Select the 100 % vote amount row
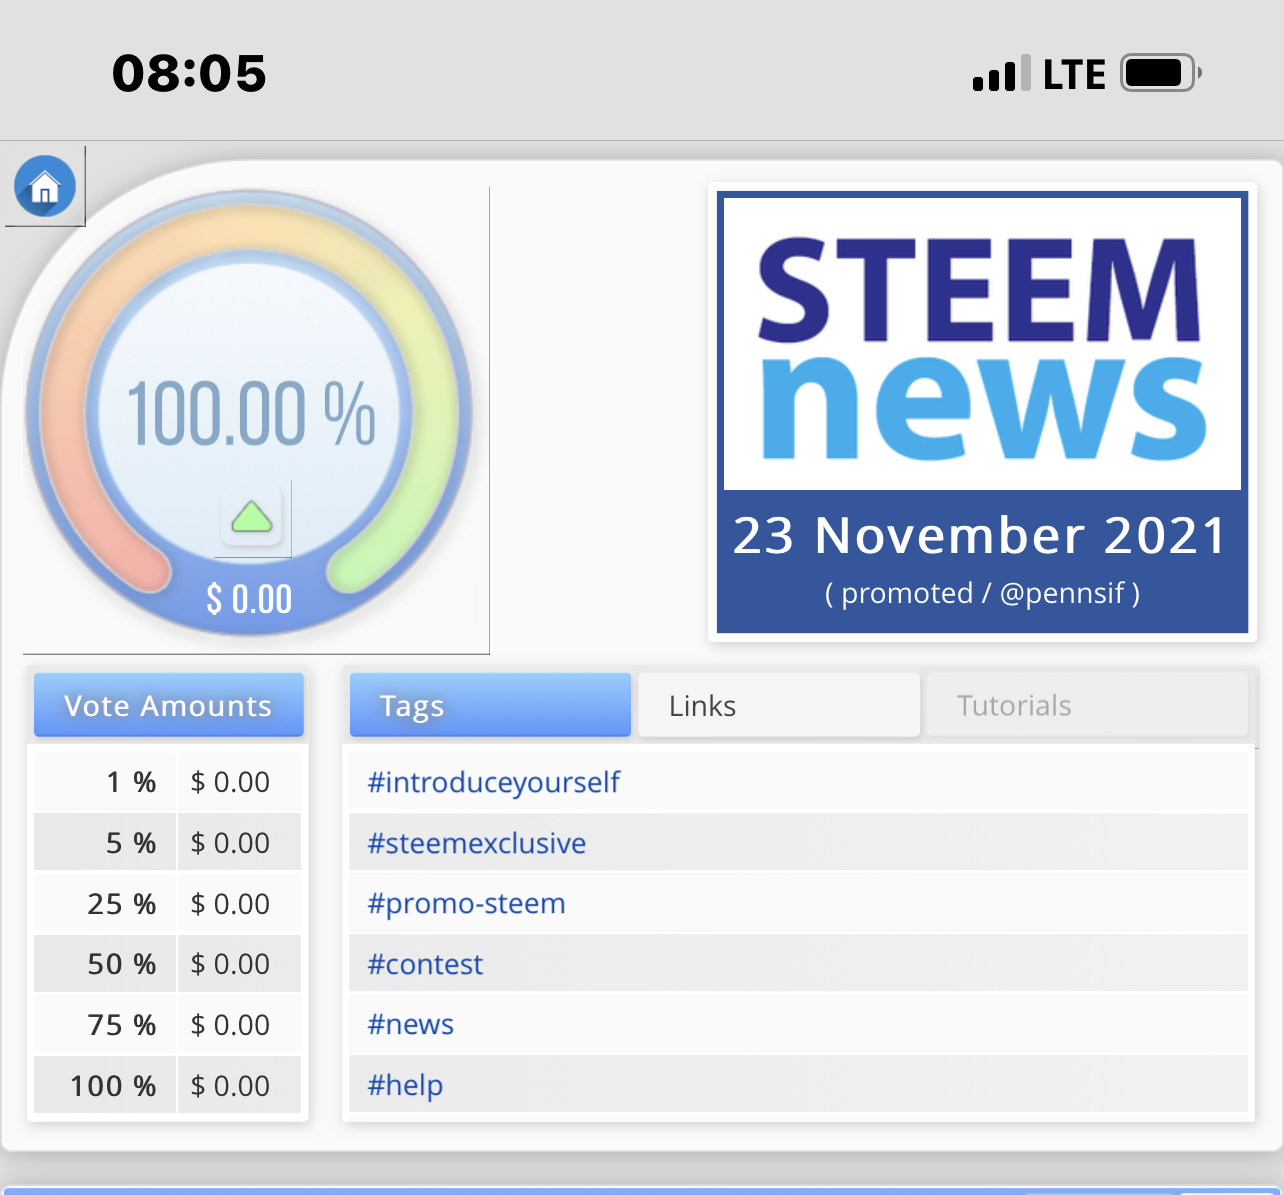Viewport: 1284px width, 1195px height. point(168,1085)
